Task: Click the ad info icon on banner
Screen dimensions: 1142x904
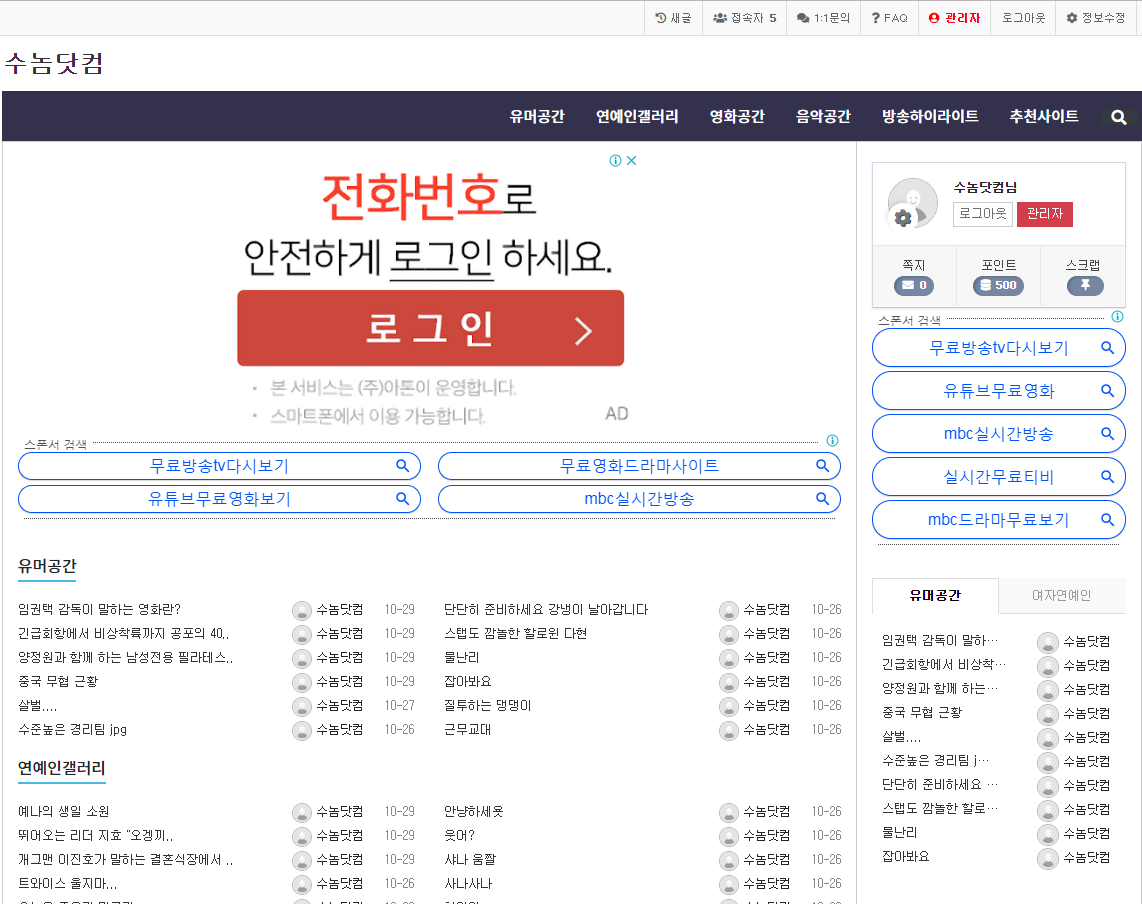Action: (616, 161)
